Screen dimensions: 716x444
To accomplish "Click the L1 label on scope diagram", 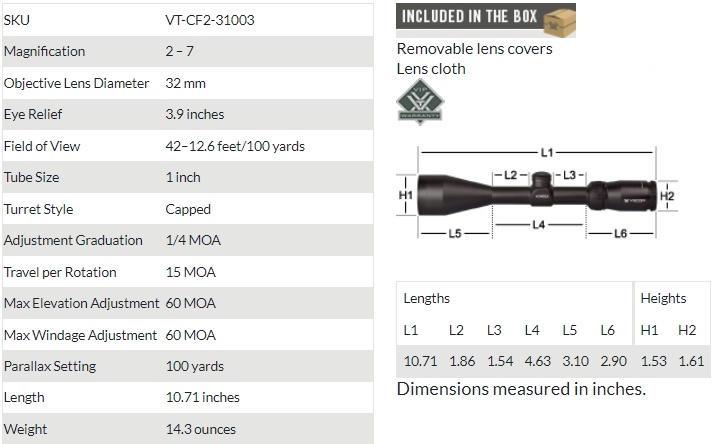I will point(547,152).
